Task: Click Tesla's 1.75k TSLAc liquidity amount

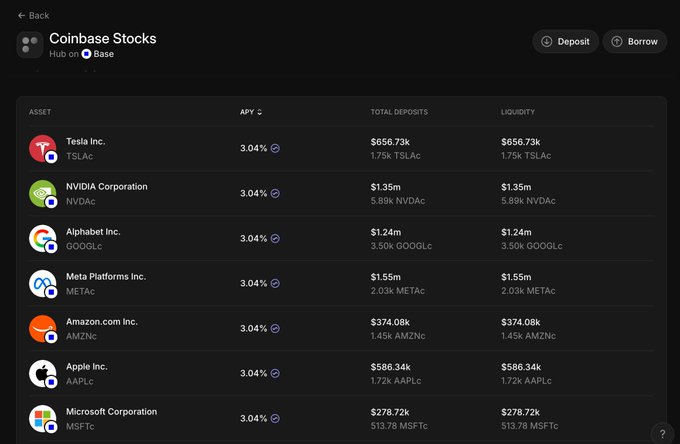Action: coord(526,156)
